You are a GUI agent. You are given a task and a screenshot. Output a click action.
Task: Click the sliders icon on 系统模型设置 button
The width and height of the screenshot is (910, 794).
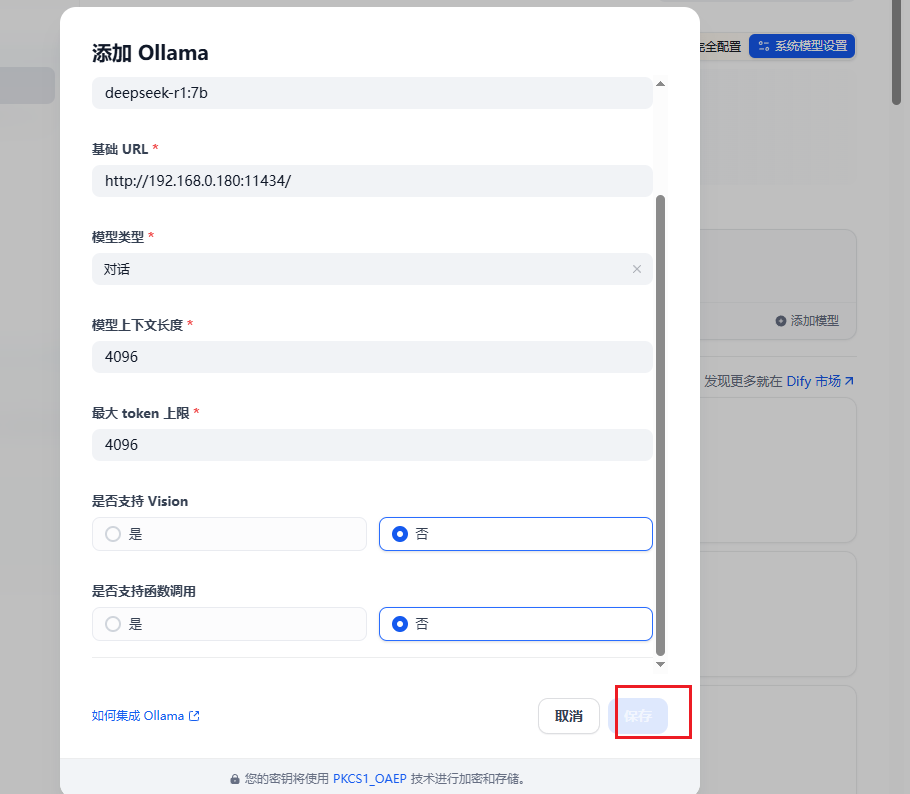click(x=764, y=46)
